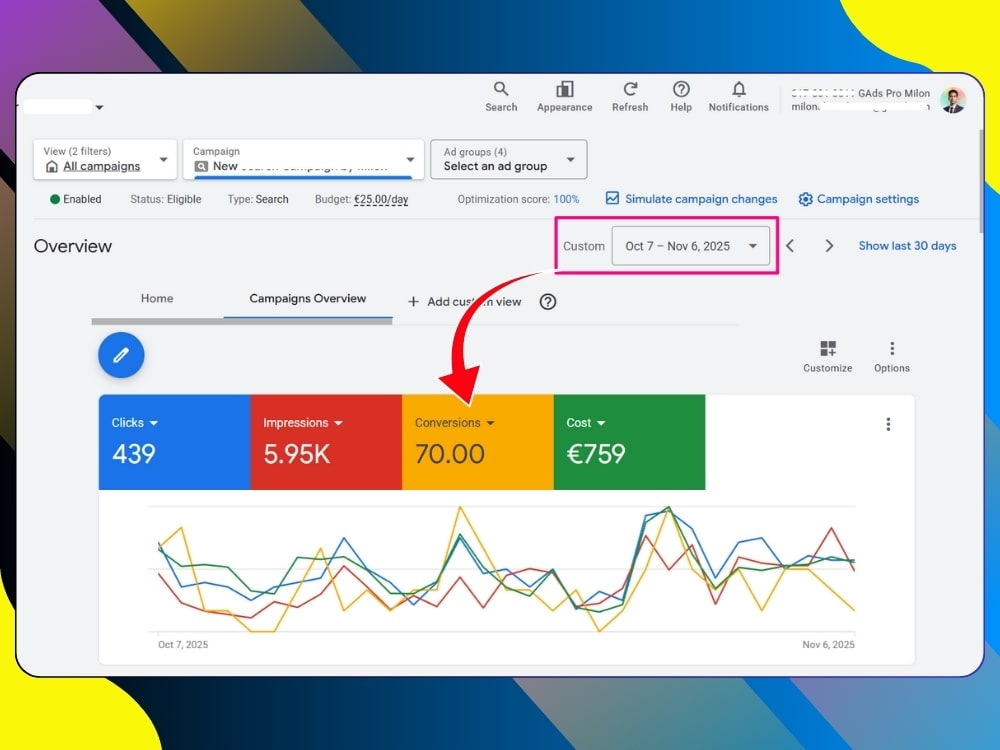Select the Campaigns Overview tab
The height and width of the screenshot is (750, 1000).
pyautogui.click(x=307, y=298)
